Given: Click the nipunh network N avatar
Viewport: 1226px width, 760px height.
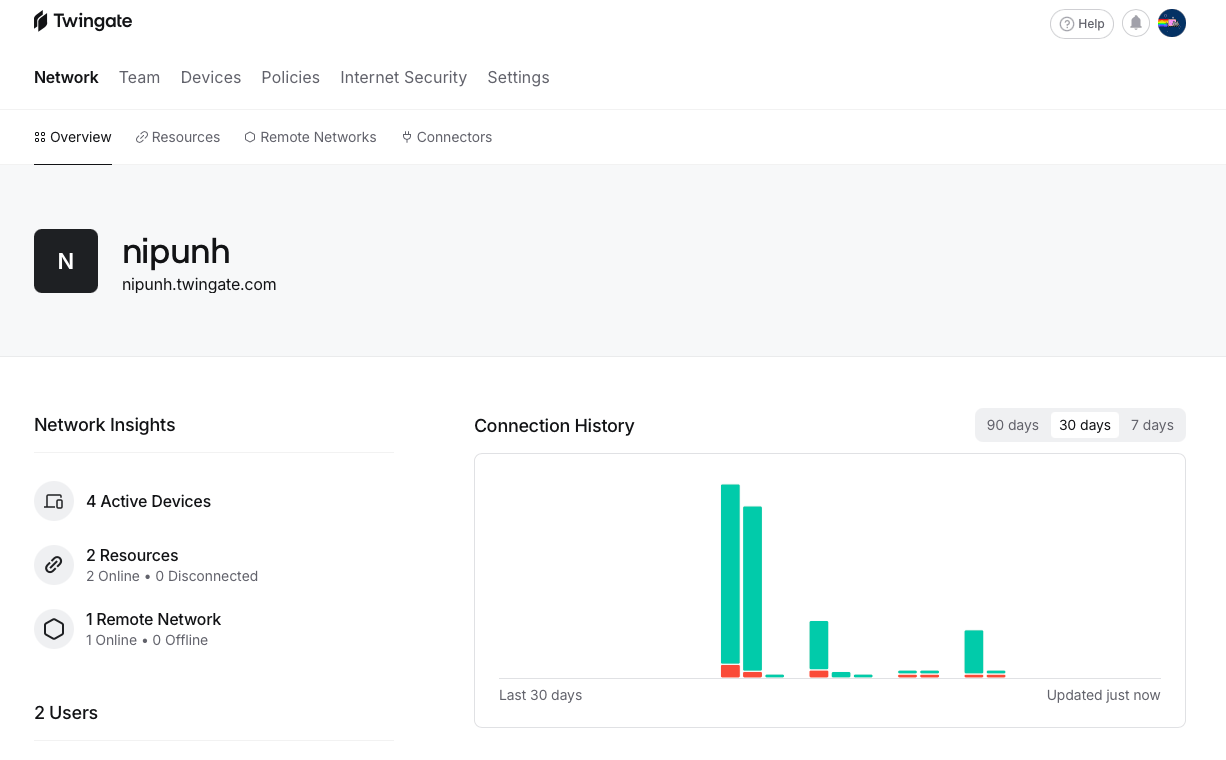Looking at the screenshot, I should pyautogui.click(x=66, y=261).
